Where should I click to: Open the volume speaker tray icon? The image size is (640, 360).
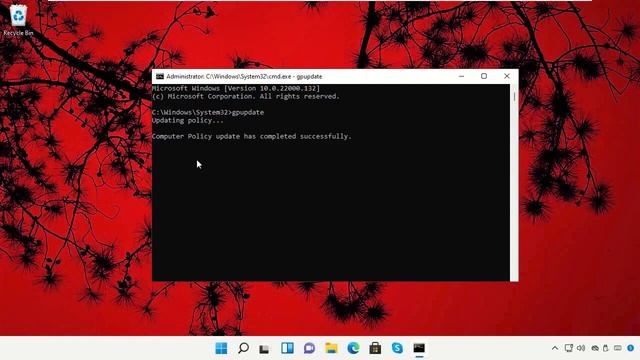point(581,348)
